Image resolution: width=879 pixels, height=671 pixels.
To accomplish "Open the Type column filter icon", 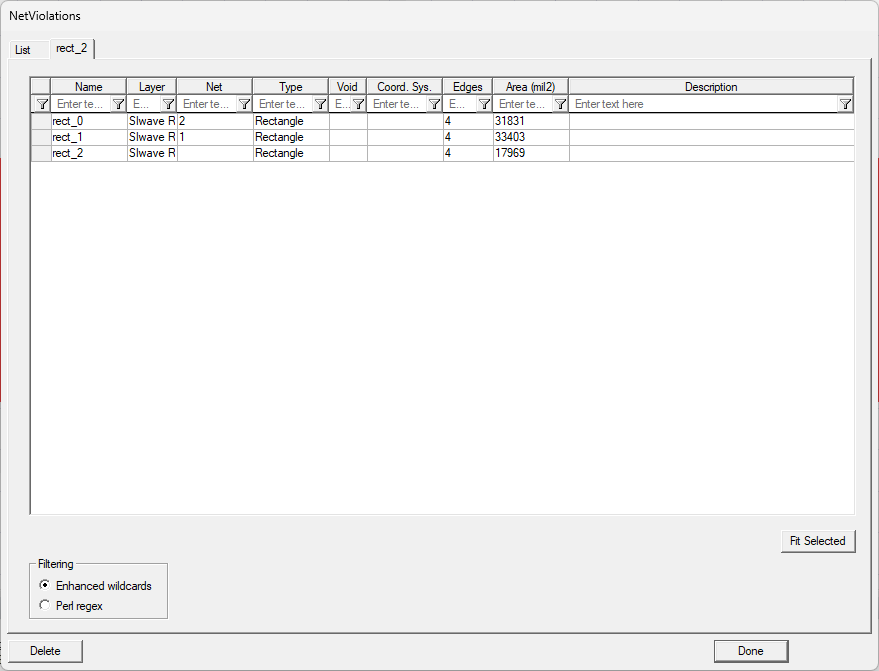I will (x=320, y=104).
